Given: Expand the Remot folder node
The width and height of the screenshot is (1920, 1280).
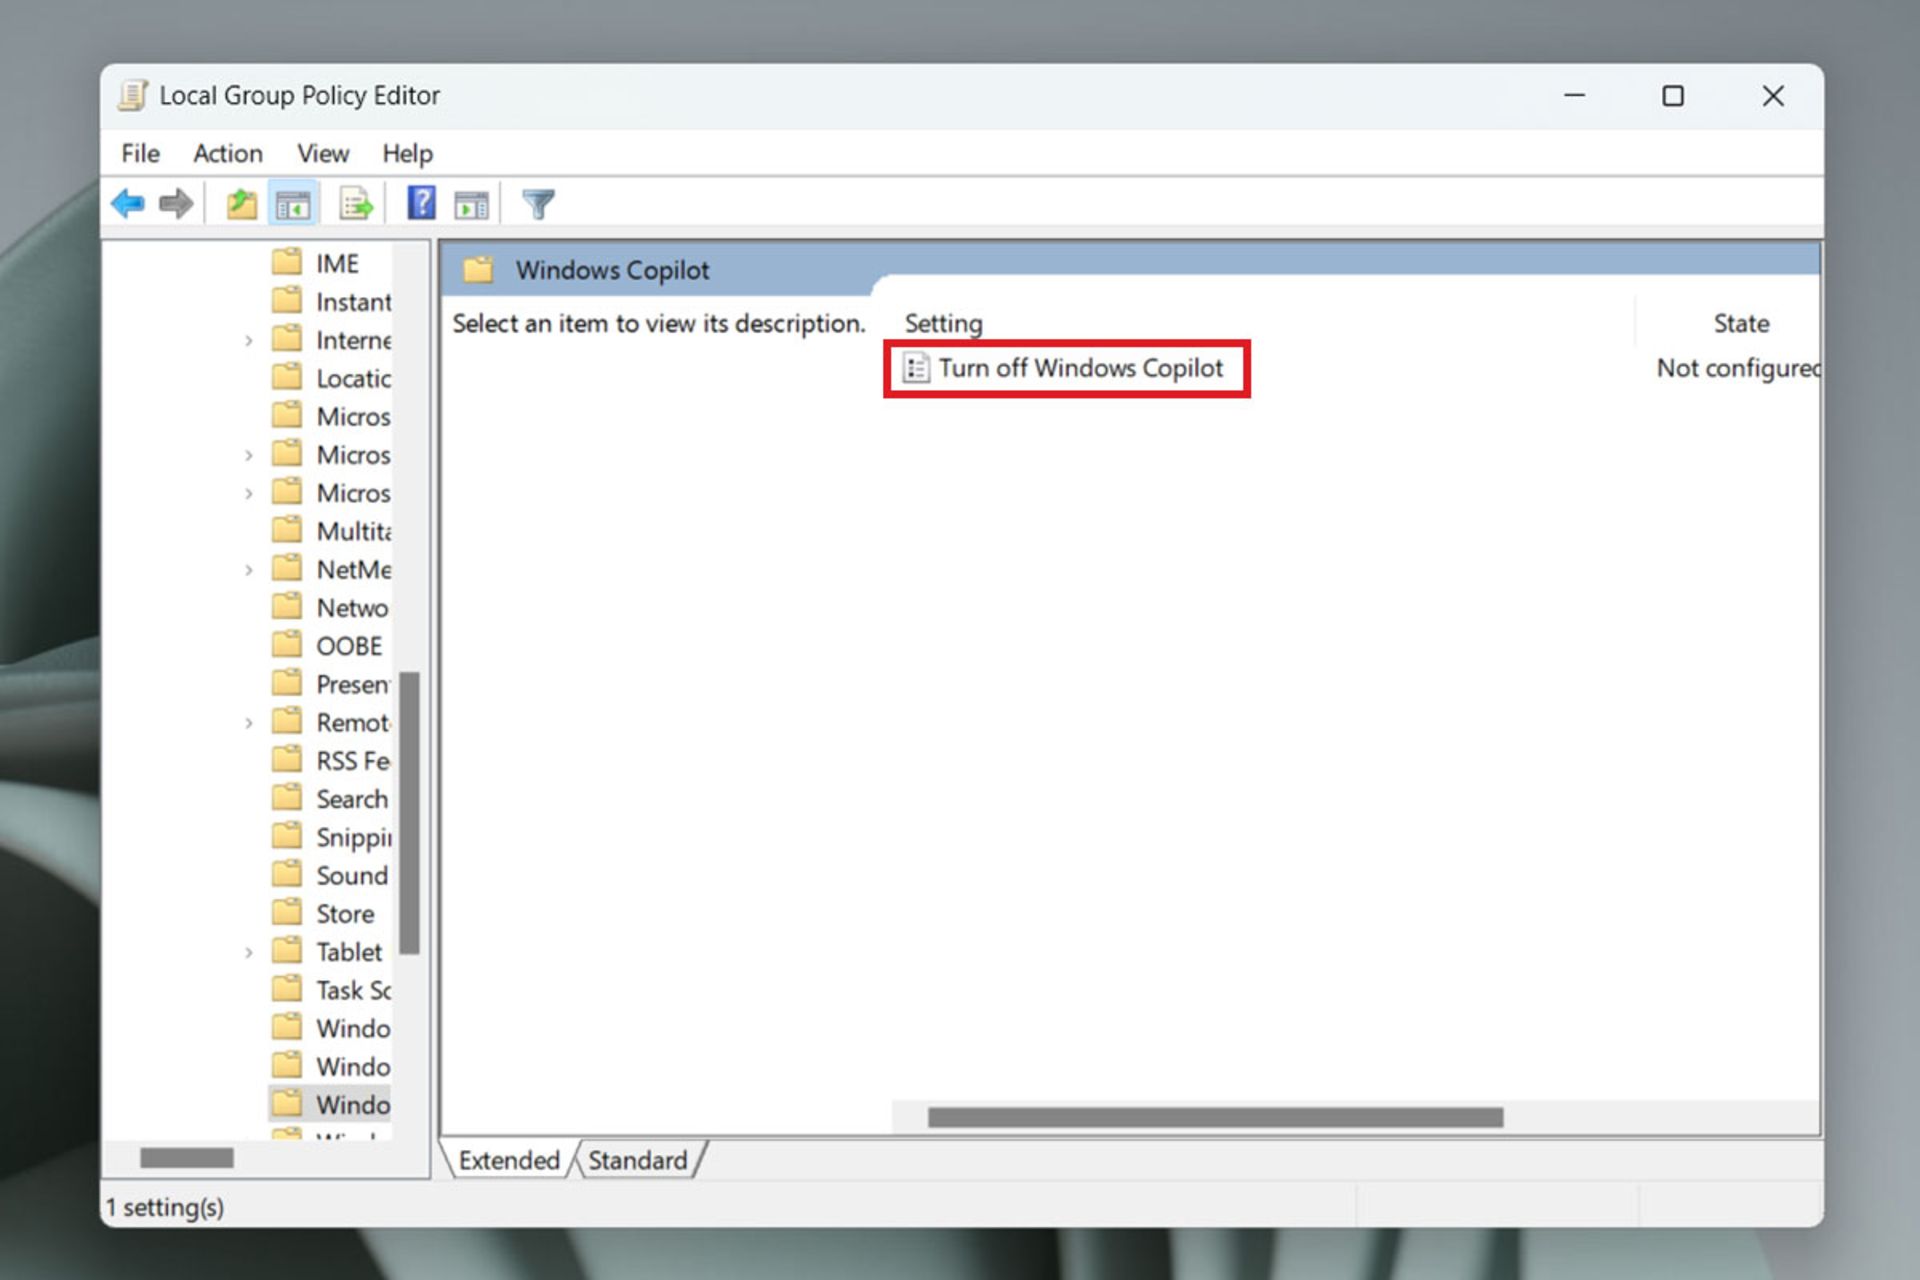Looking at the screenshot, I should tap(249, 723).
